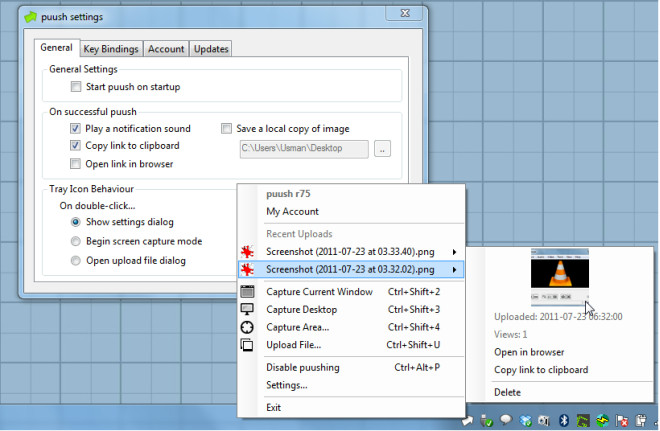Switch to the Key Bindings tab

click(x=111, y=49)
